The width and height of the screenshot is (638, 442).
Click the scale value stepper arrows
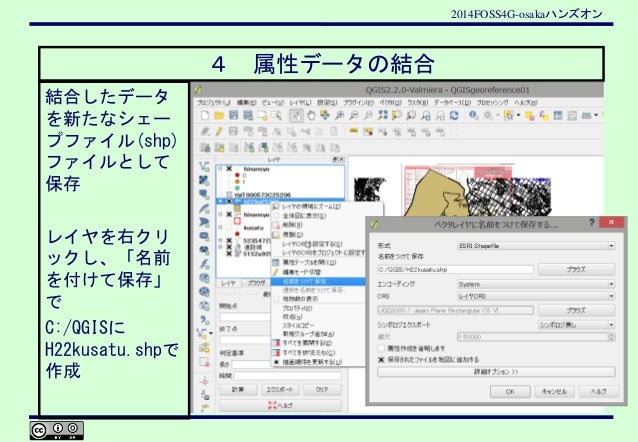tap(611, 337)
